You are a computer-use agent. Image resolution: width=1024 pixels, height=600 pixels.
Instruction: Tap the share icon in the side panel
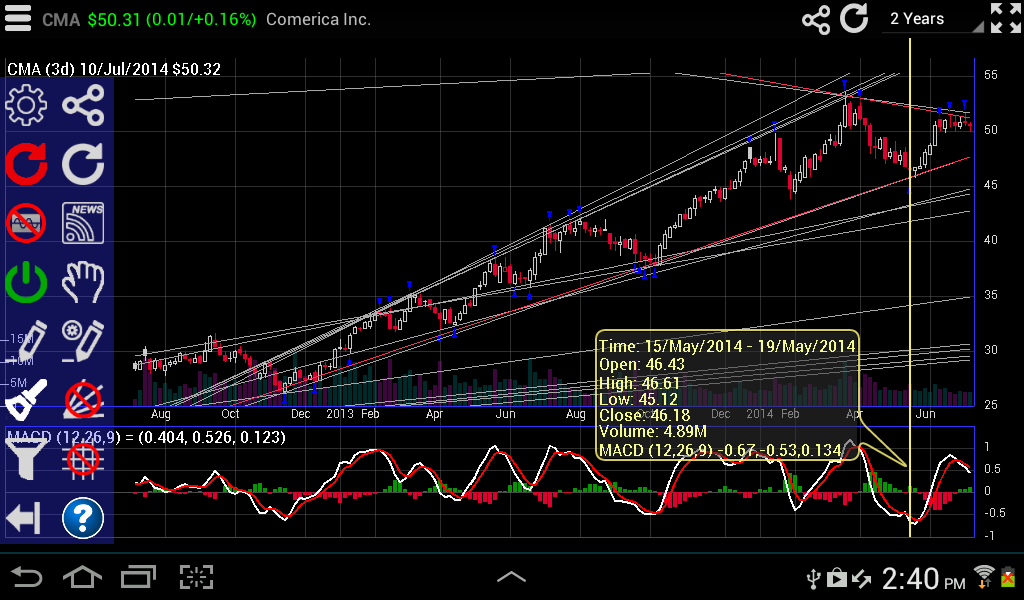pyautogui.click(x=83, y=104)
